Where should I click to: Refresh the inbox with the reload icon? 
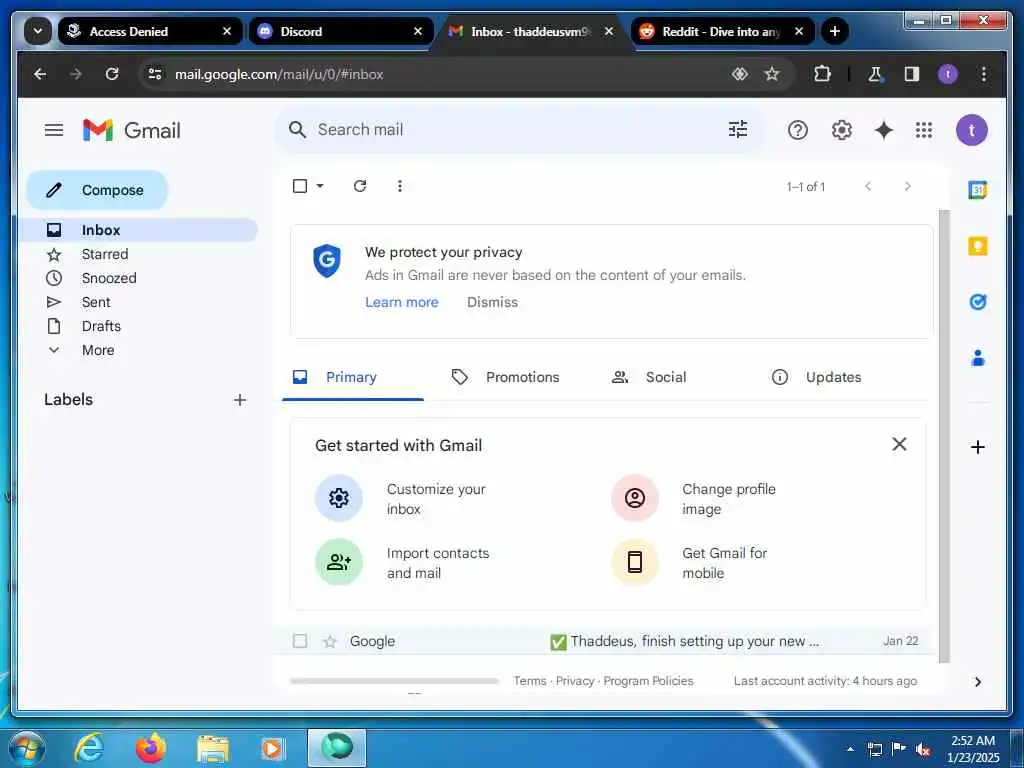(x=360, y=186)
